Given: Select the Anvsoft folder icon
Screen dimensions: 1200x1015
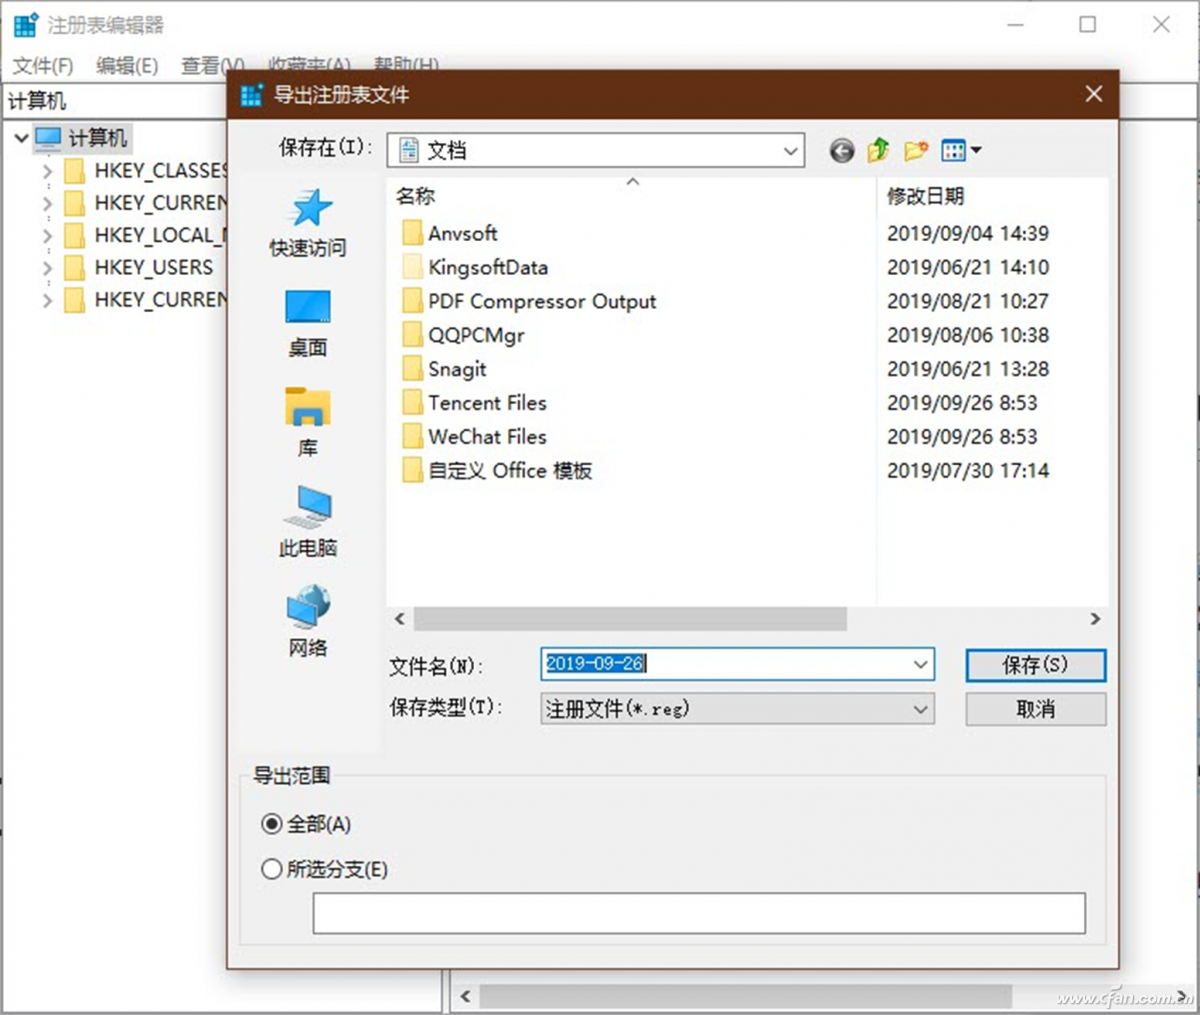Looking at the screenshot, I should (x=412, y=234).
